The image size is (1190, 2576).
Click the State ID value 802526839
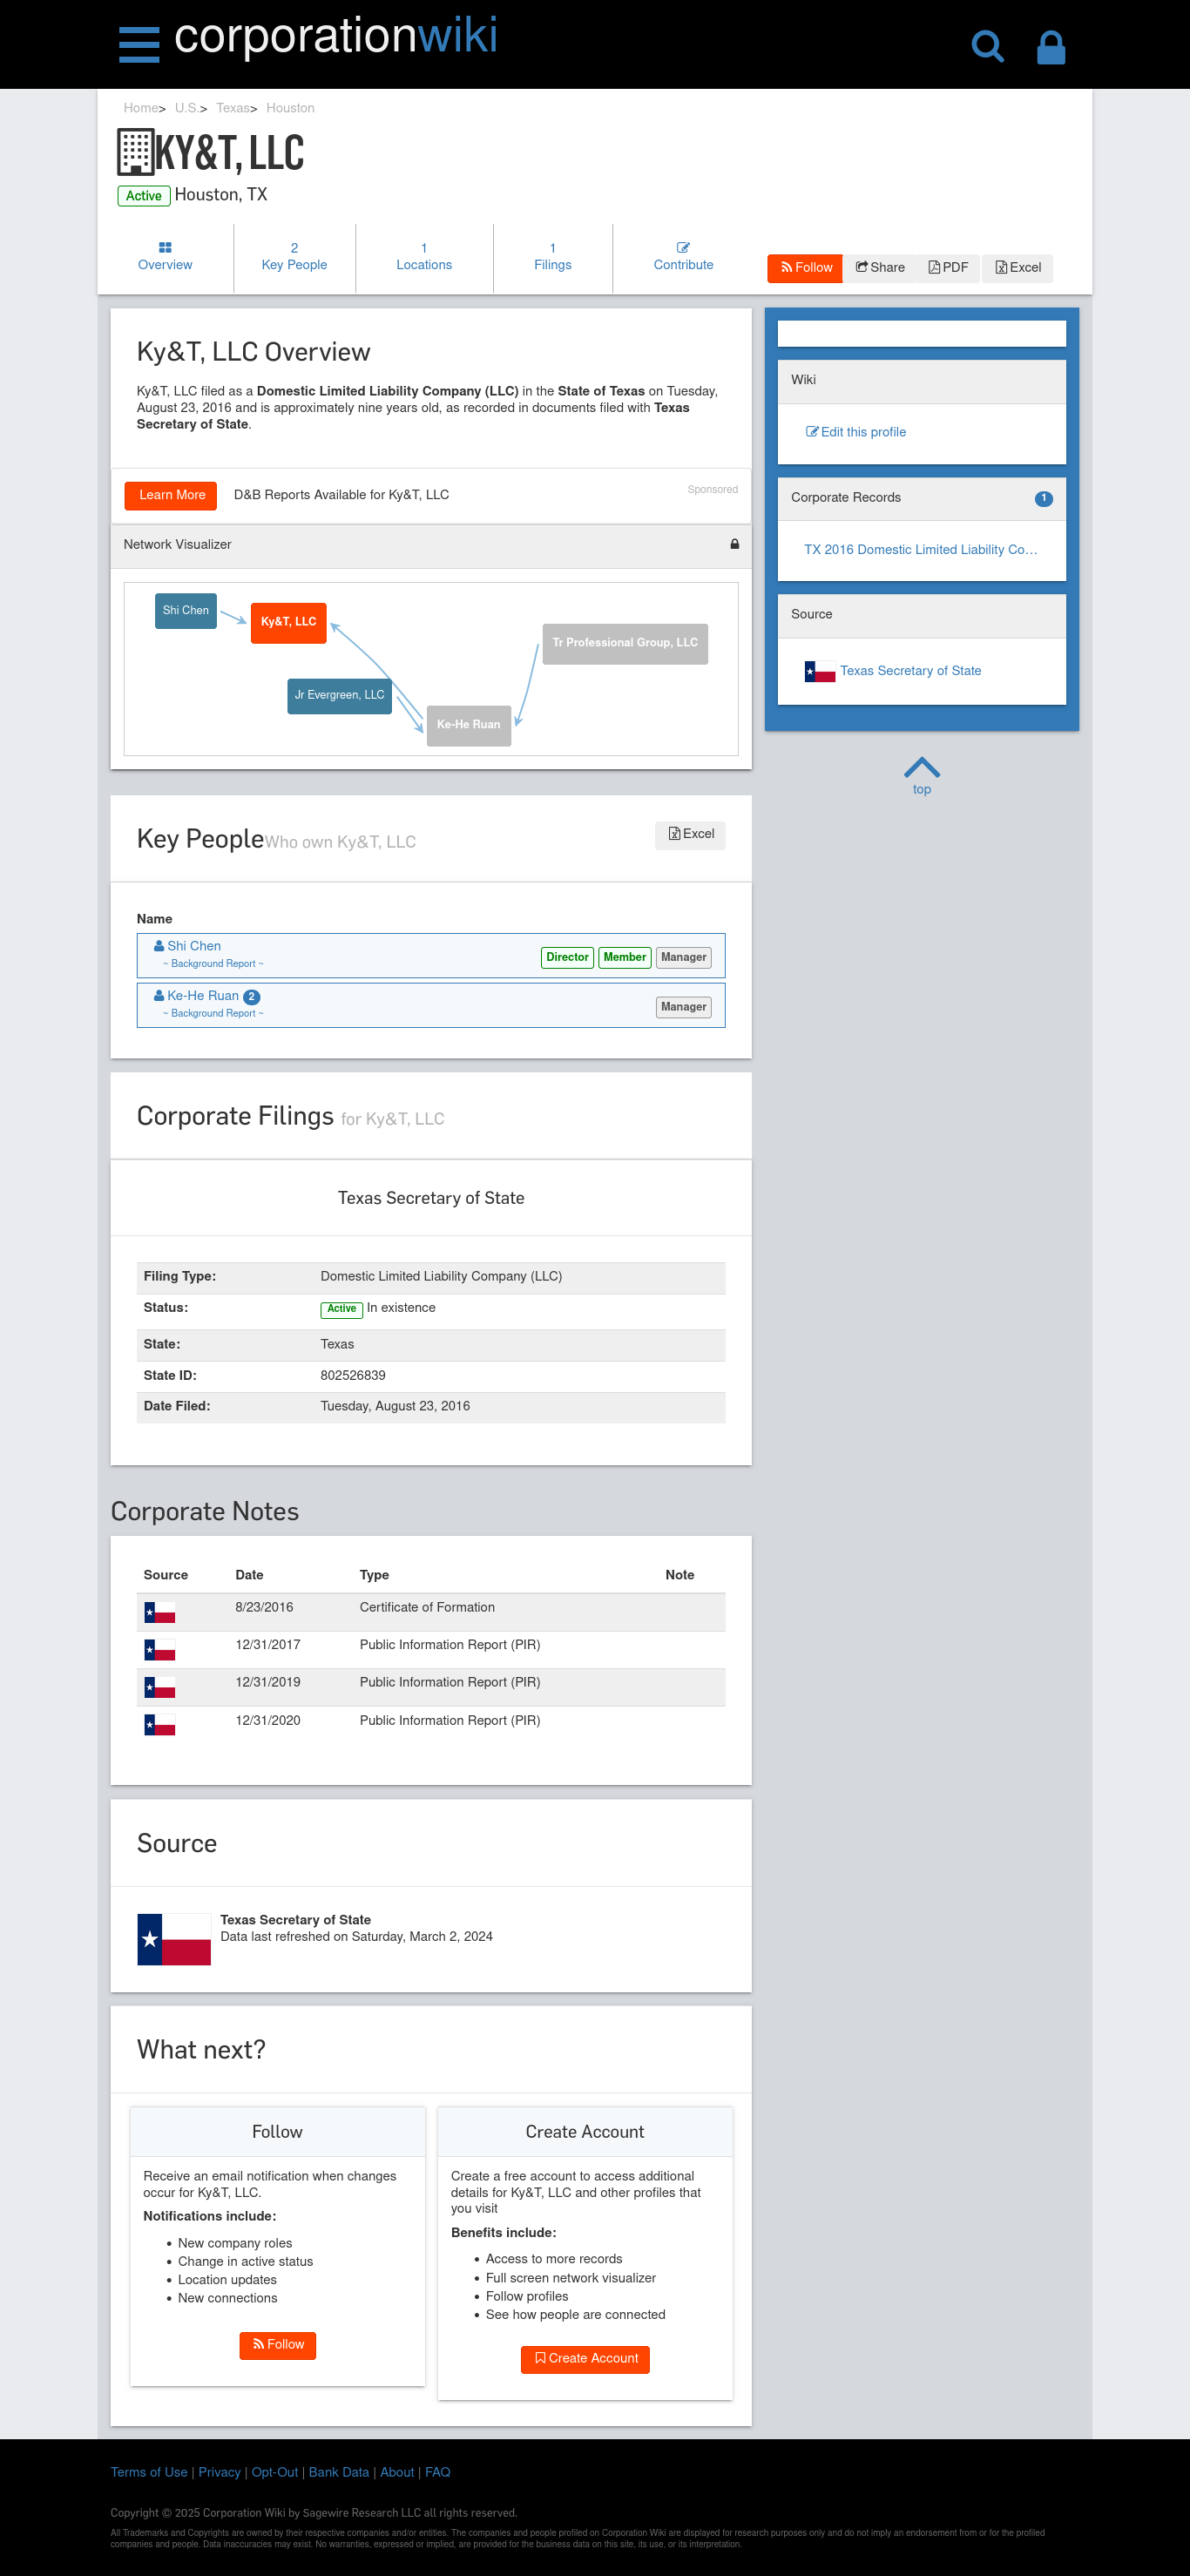(x=353, y=1376)
